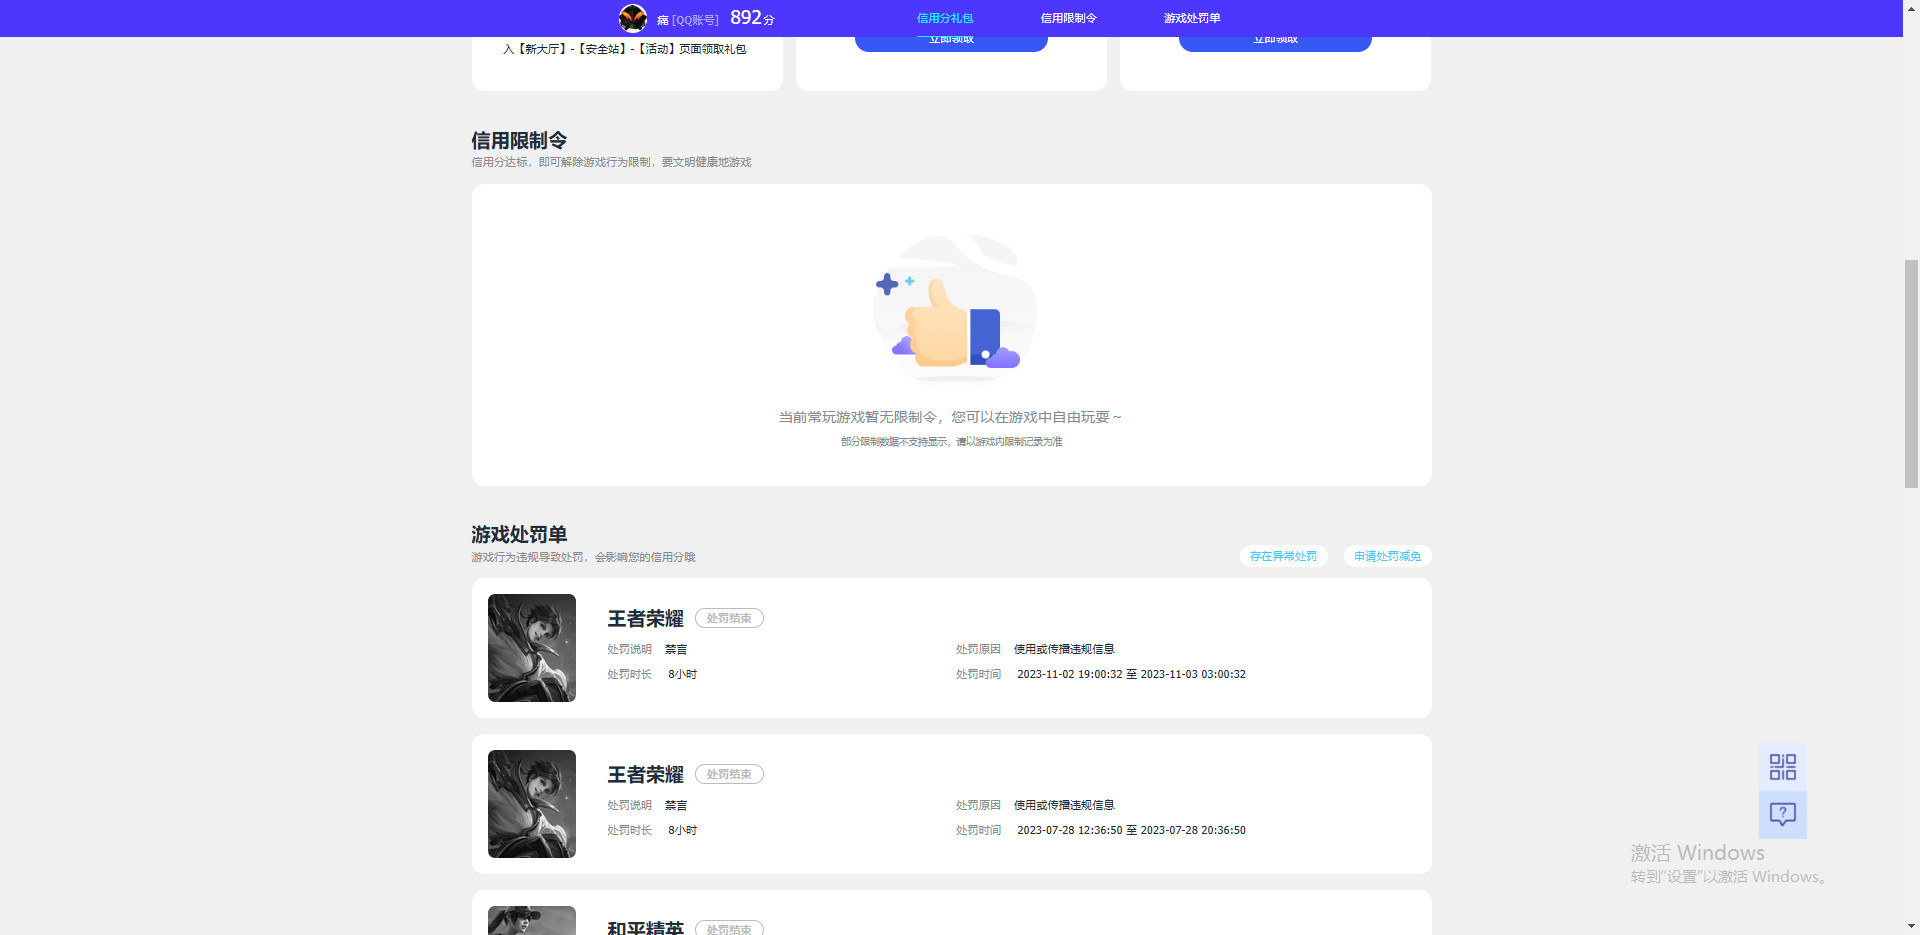Viewport: 1920px width, 935px height.
Task: Switch to the 信用限制令 tab
Action: coord(1068,18)
